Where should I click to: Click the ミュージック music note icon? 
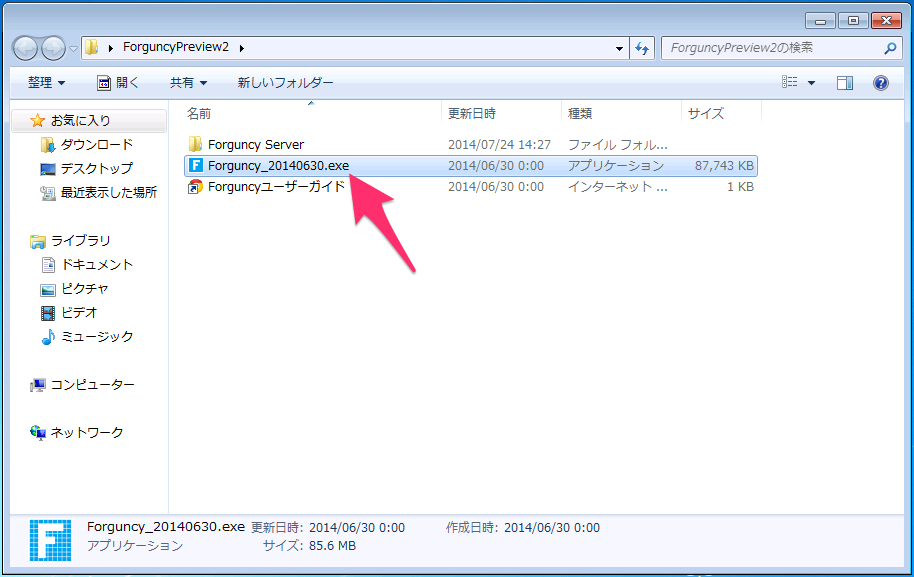(48, 337)
